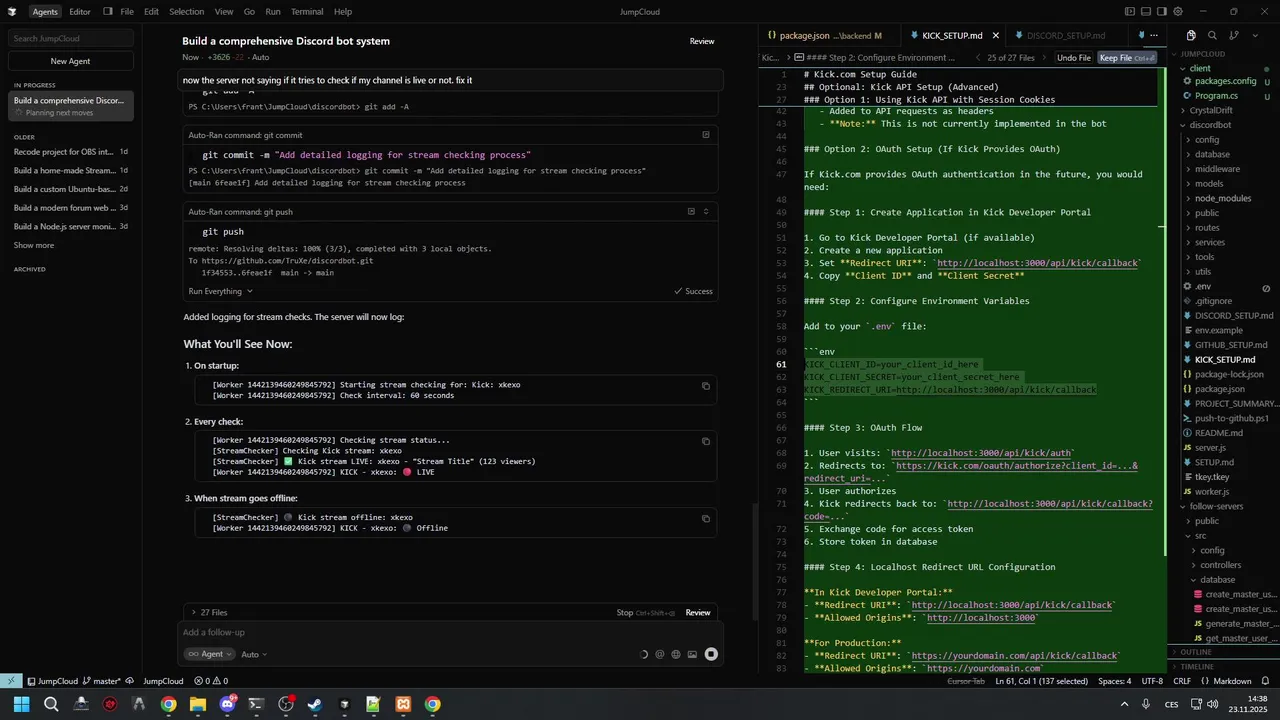Open worker.js in file explorer
Viewport: 1280px width, 720px height.
1212,491
